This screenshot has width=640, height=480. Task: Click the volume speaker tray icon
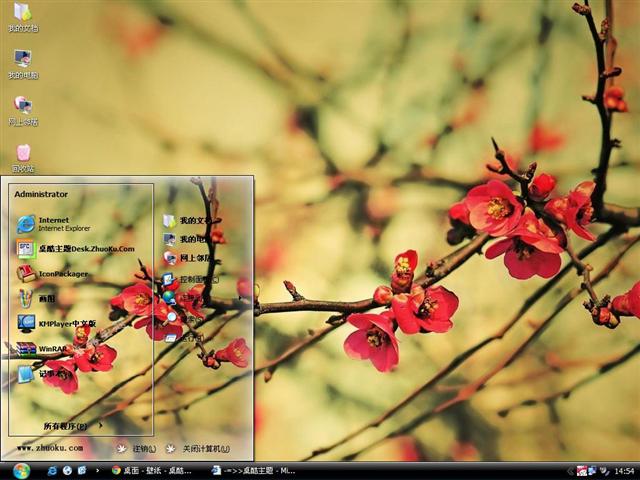tap(604, 471)
